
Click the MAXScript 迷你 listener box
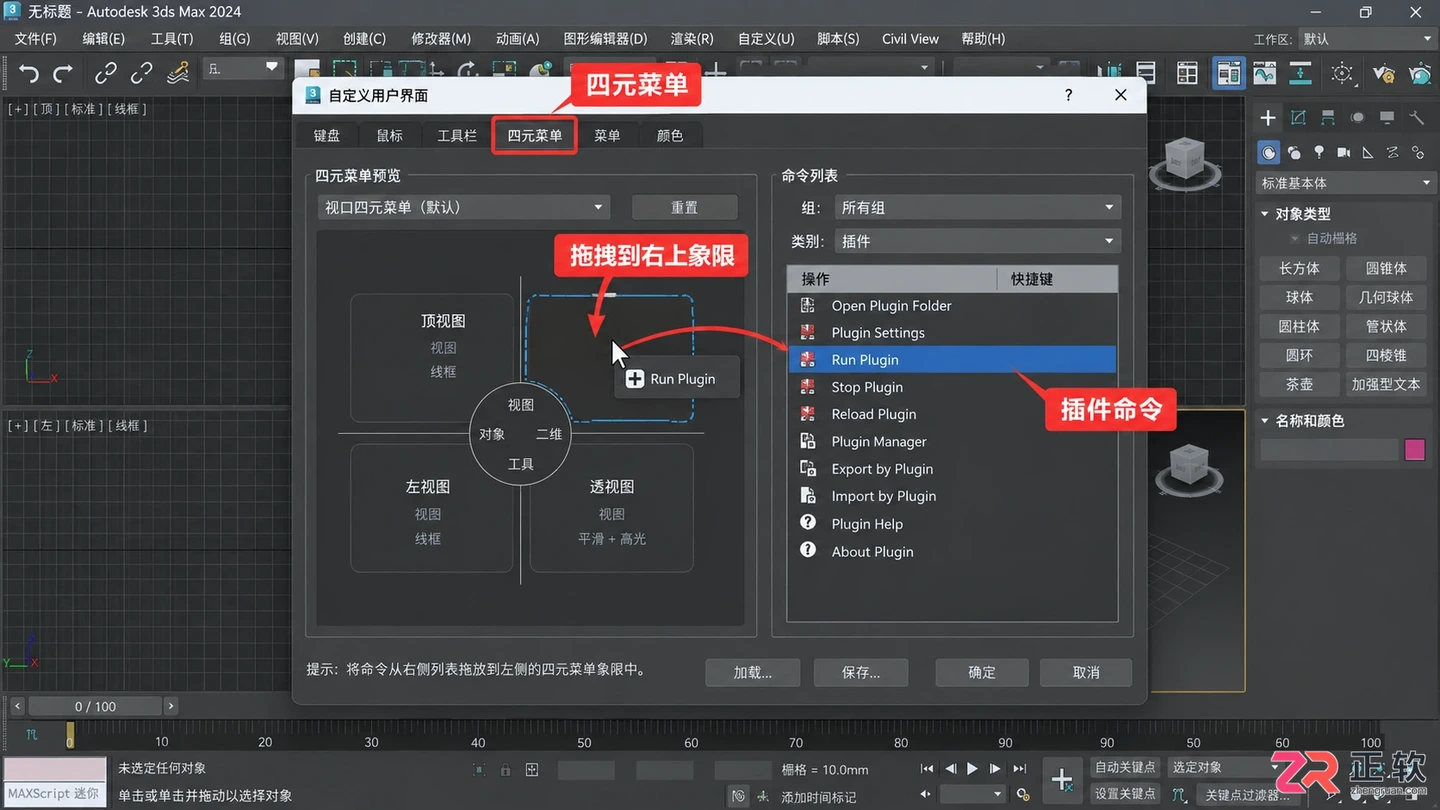point(55,793)
